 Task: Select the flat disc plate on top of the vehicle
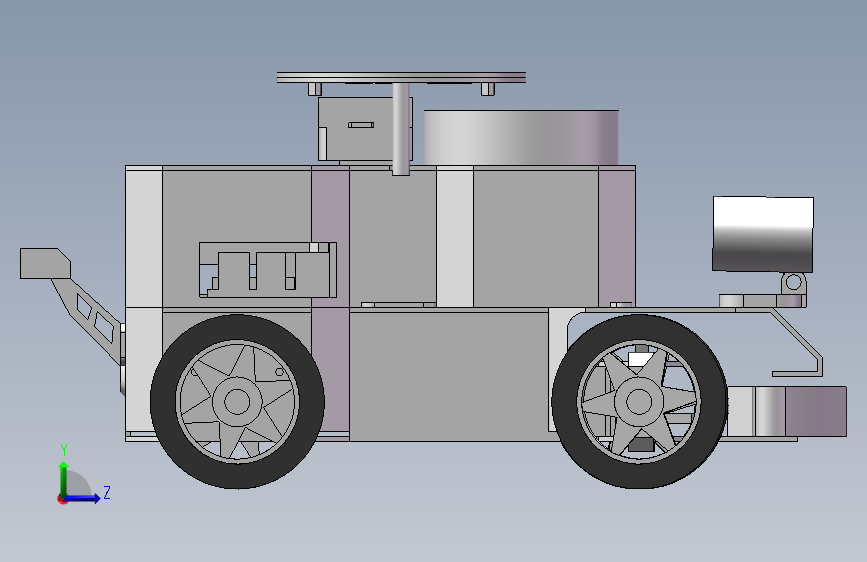coord(401,77)
